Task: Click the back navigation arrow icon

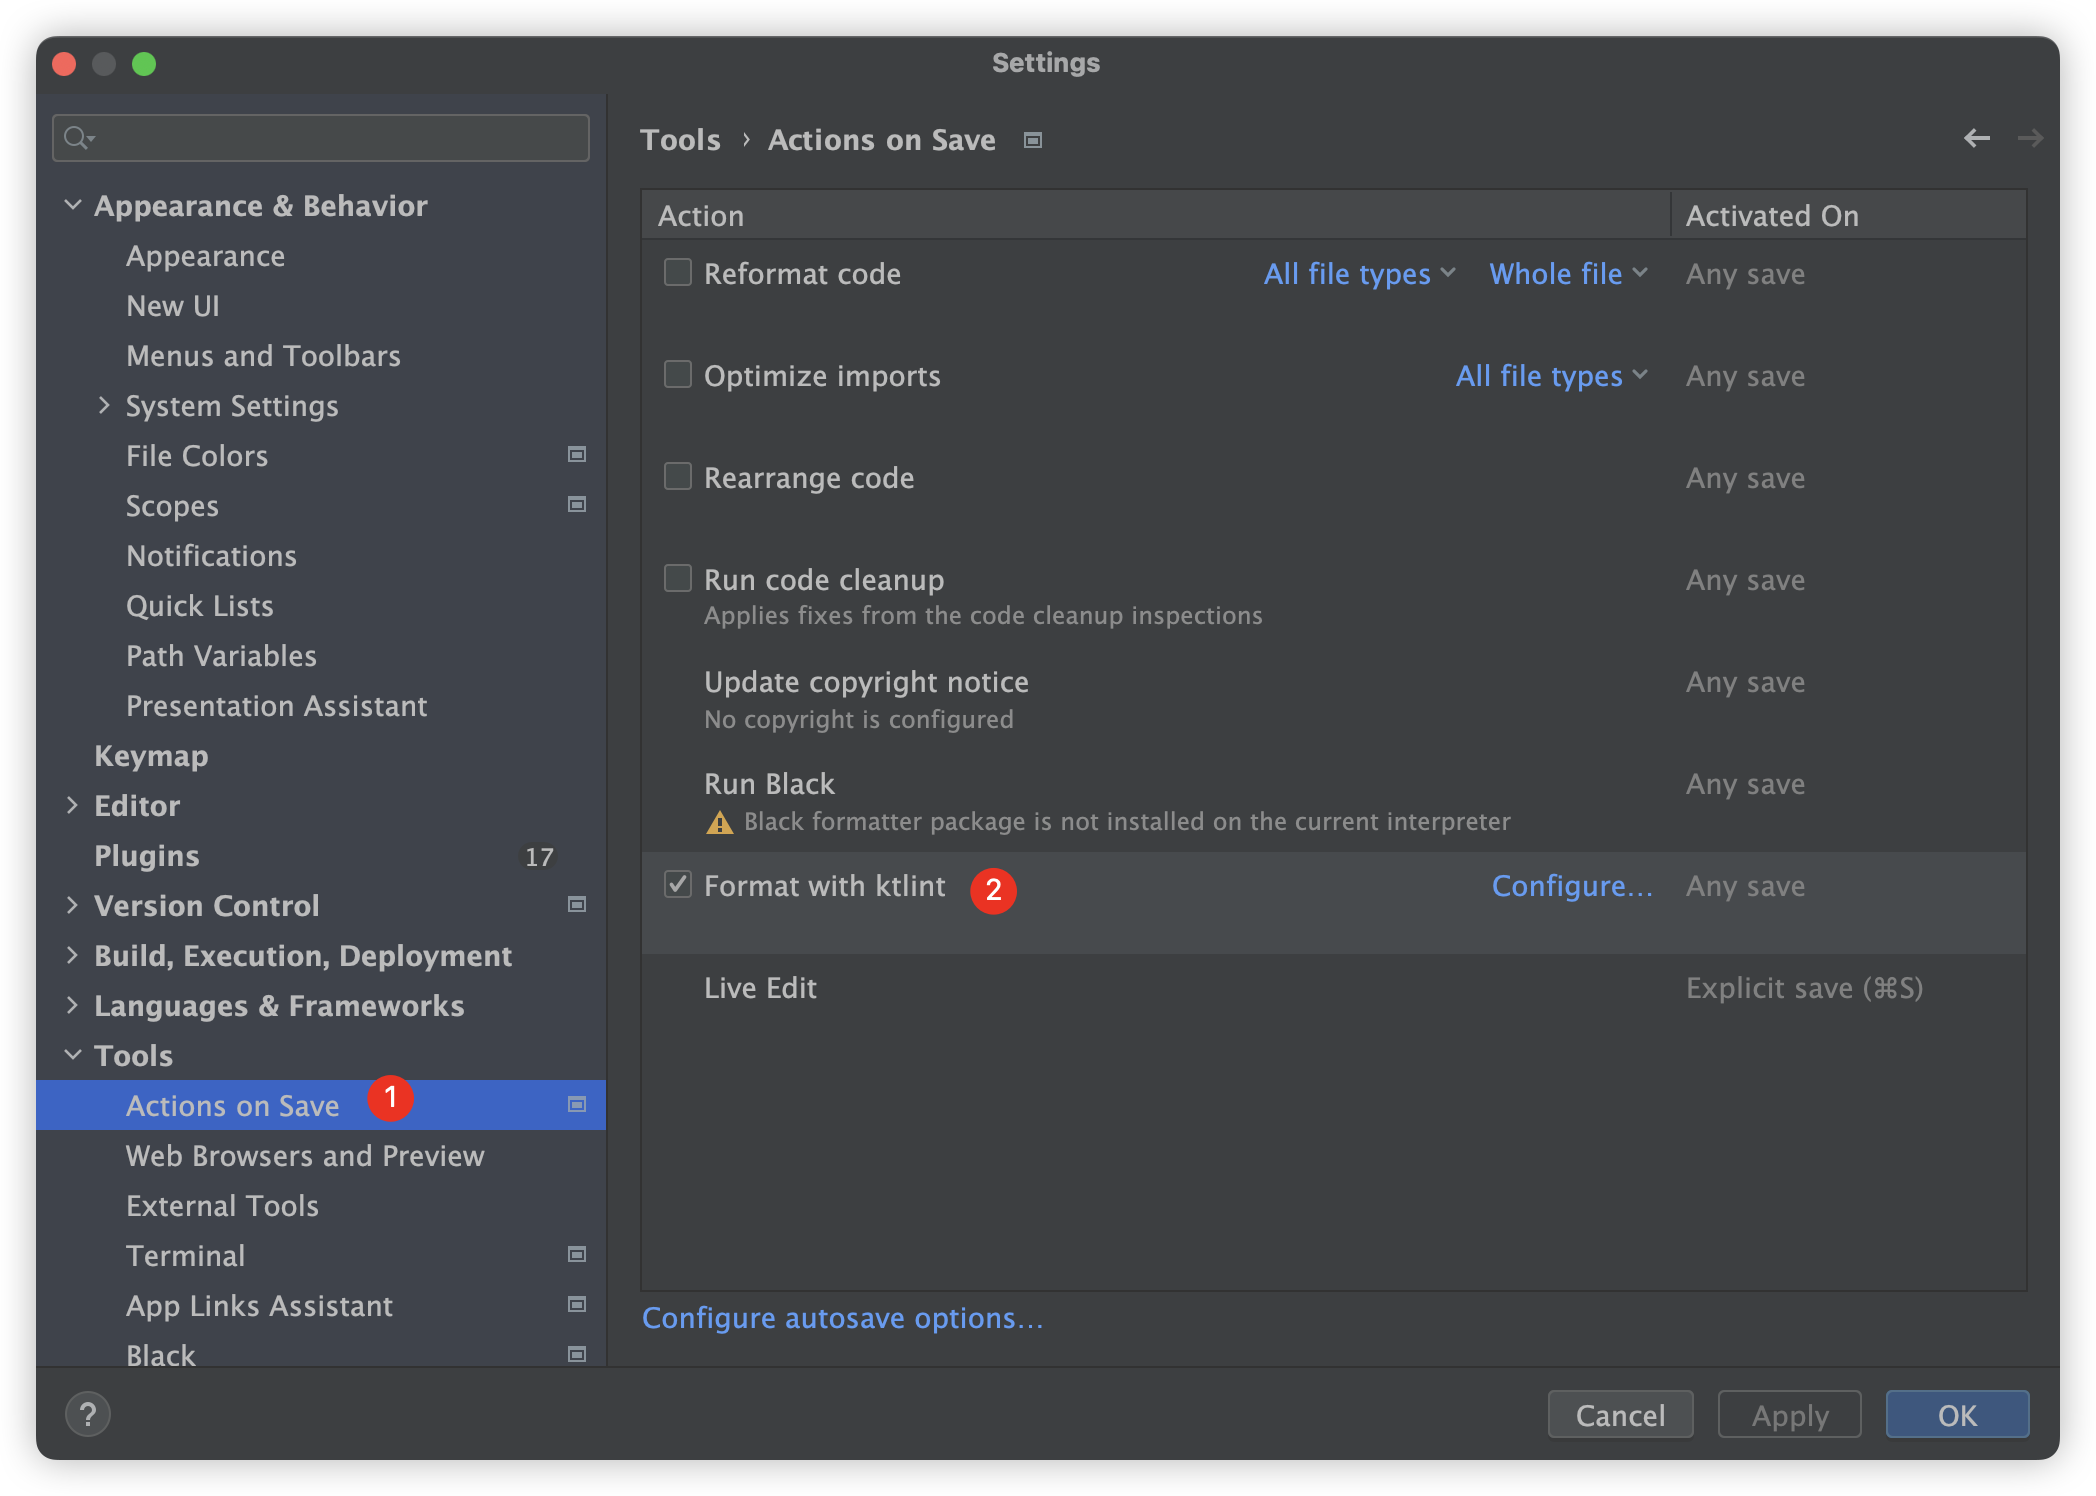Action: tap(1976, 138)
